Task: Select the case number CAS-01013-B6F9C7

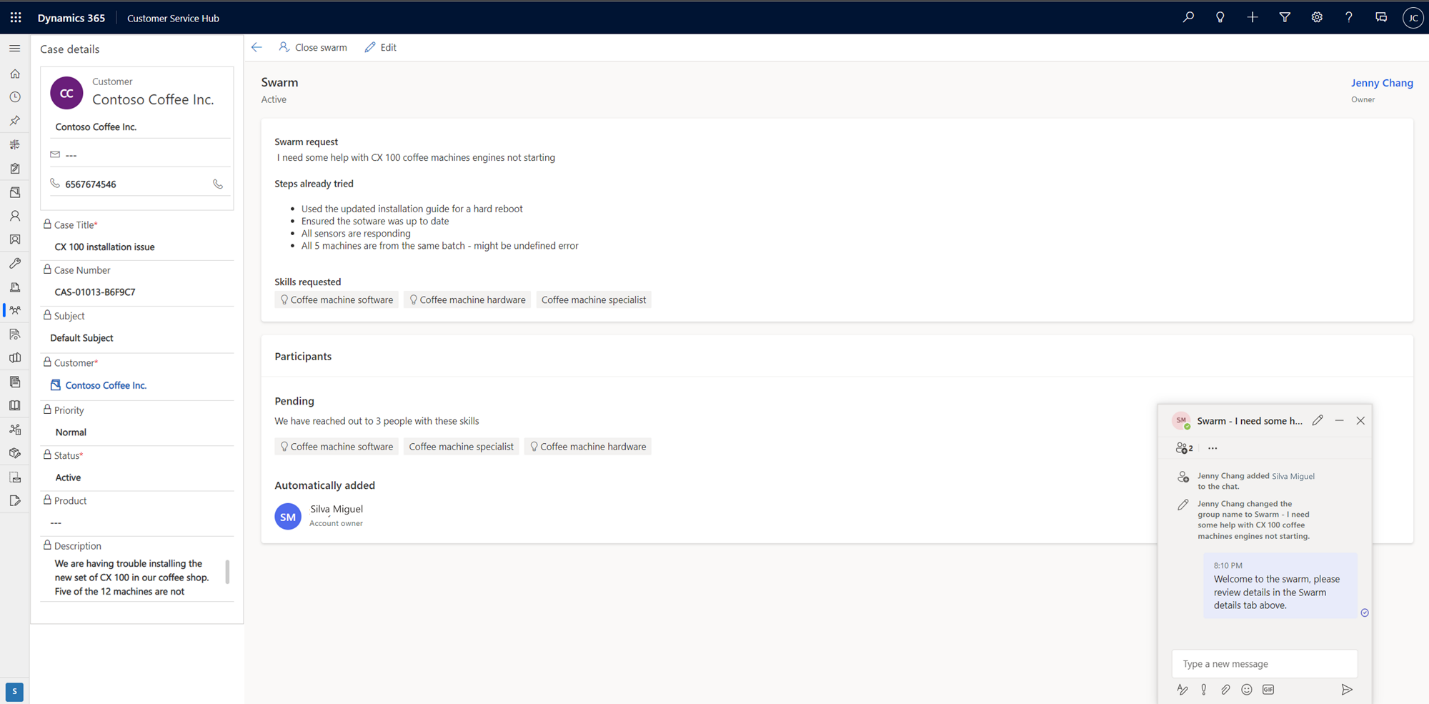Action: (x=95, y=292)
